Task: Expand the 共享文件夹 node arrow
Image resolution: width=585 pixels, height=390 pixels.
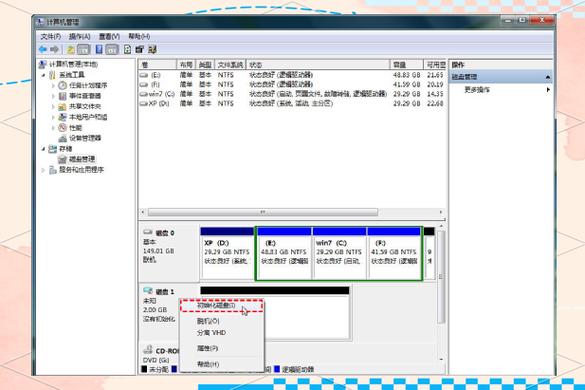Action: pos(53,106)
